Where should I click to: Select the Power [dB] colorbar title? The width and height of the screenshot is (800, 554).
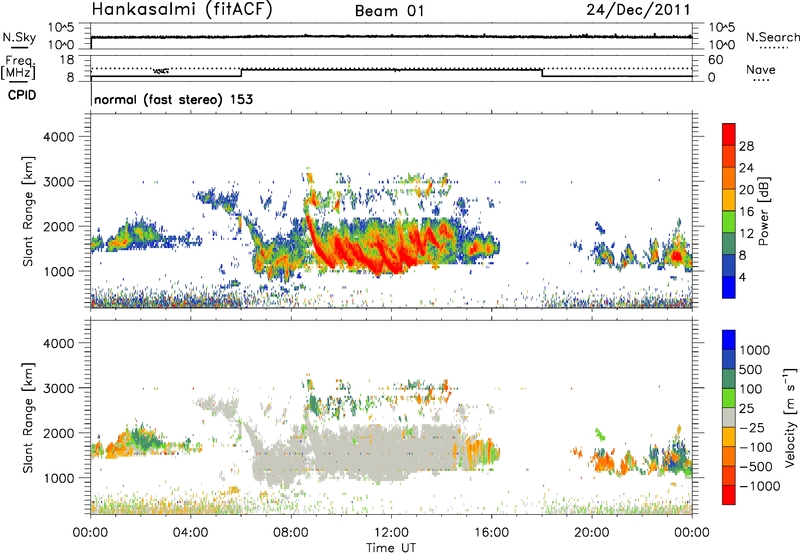click(x=763, y=211)
